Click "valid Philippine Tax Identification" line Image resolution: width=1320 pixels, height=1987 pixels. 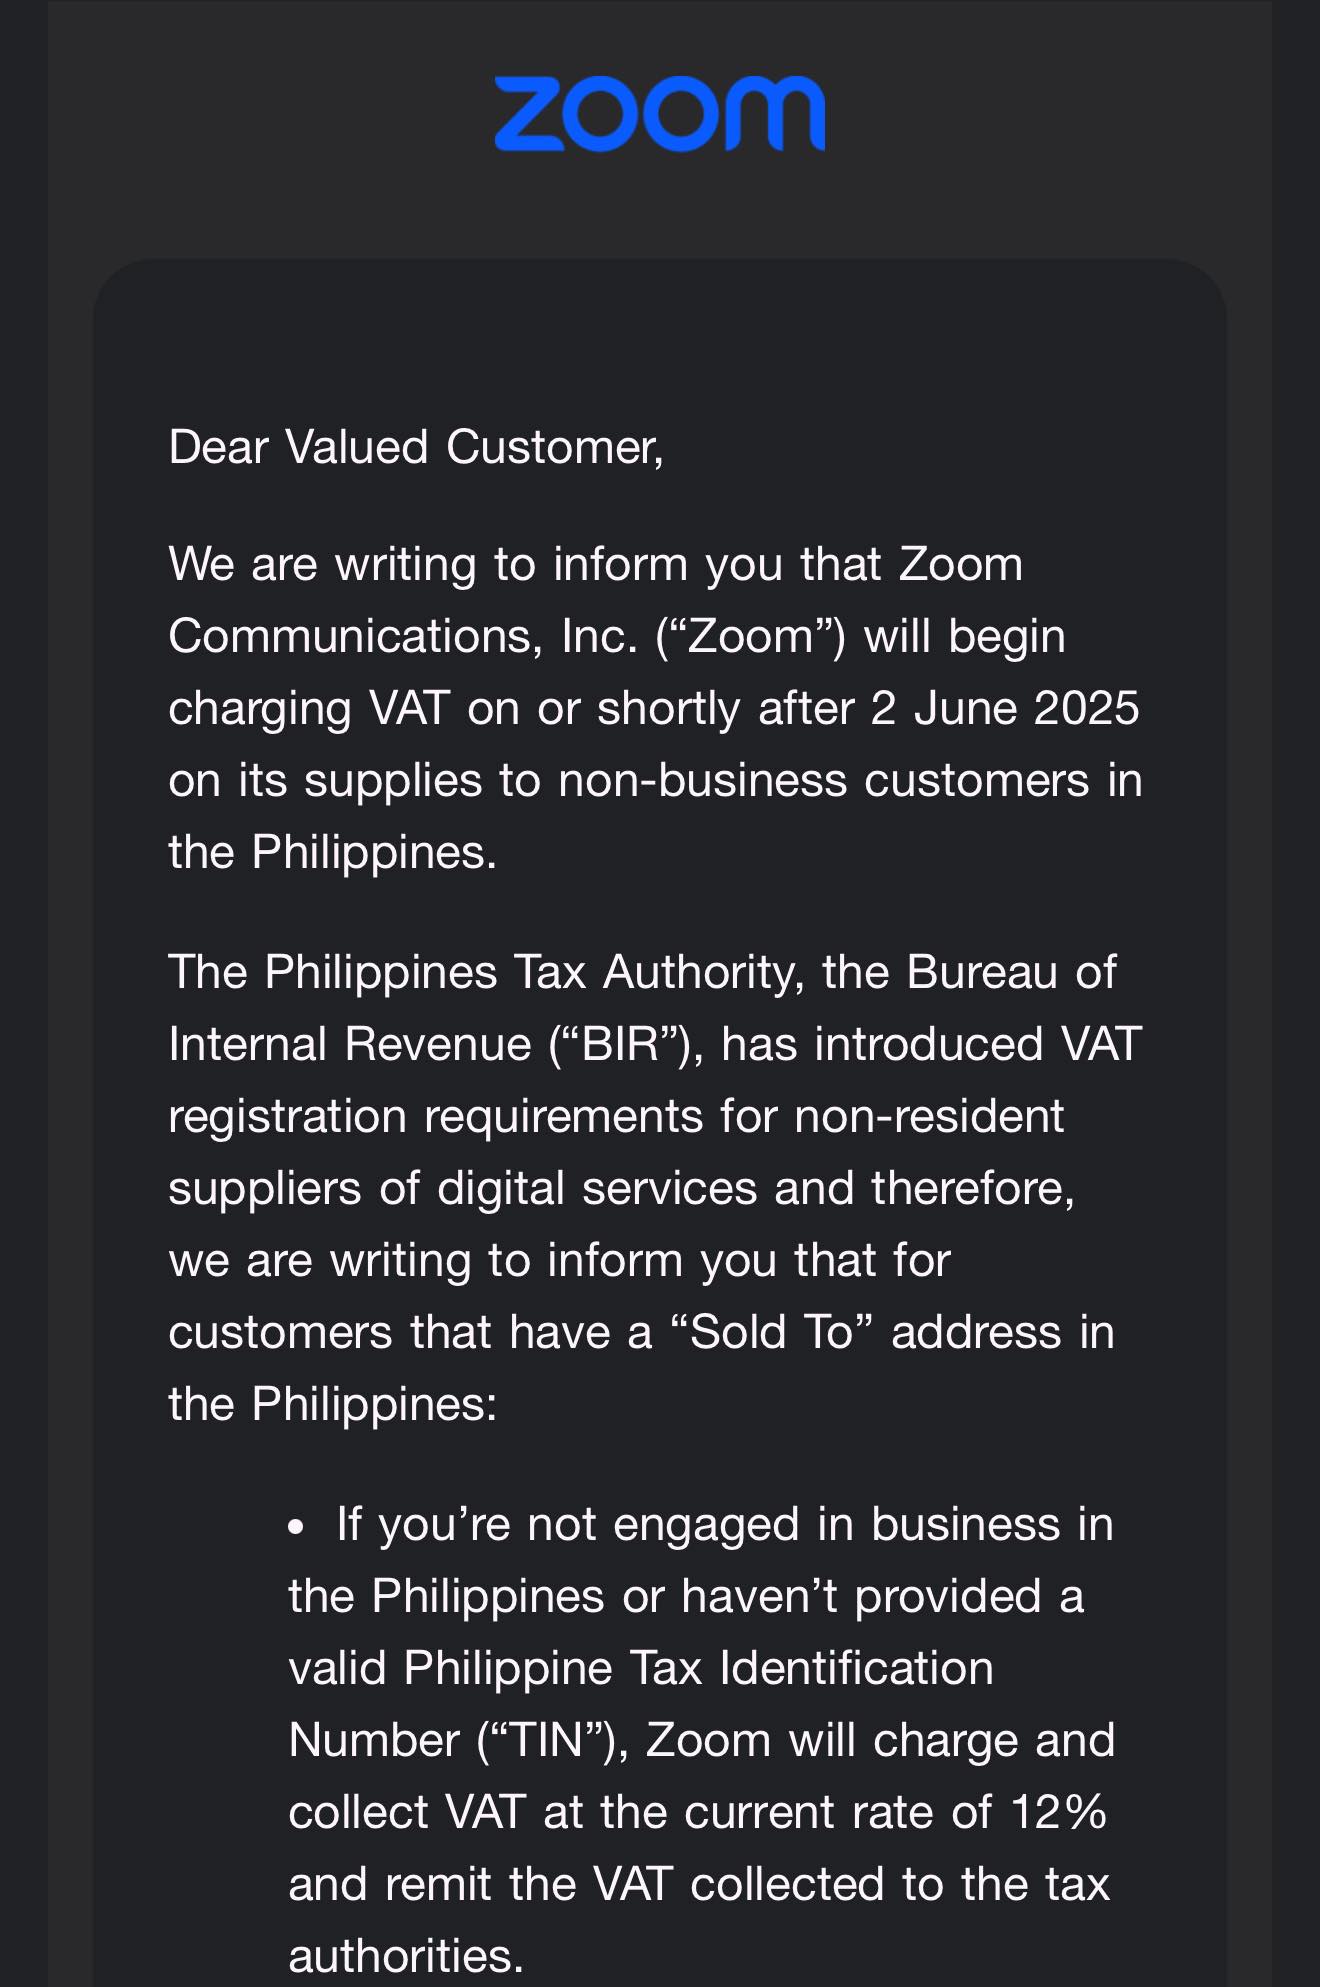(x=641, y=1669)
